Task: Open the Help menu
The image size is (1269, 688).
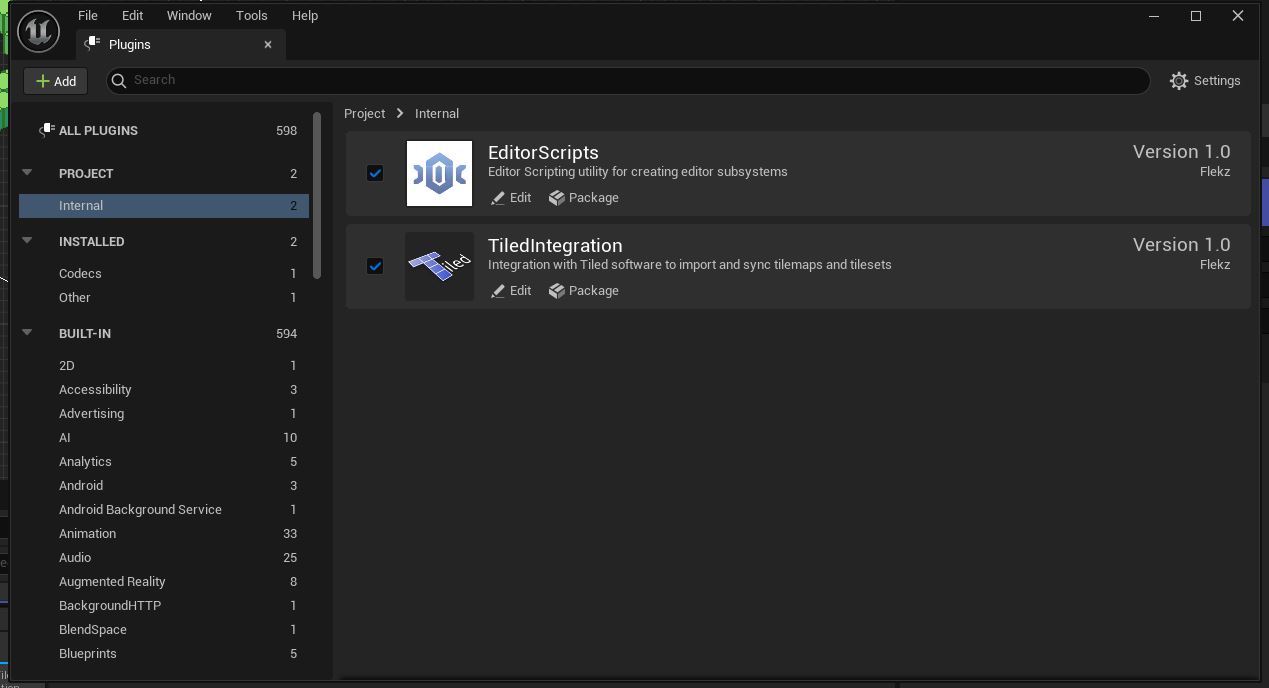Action: point(305,15)
